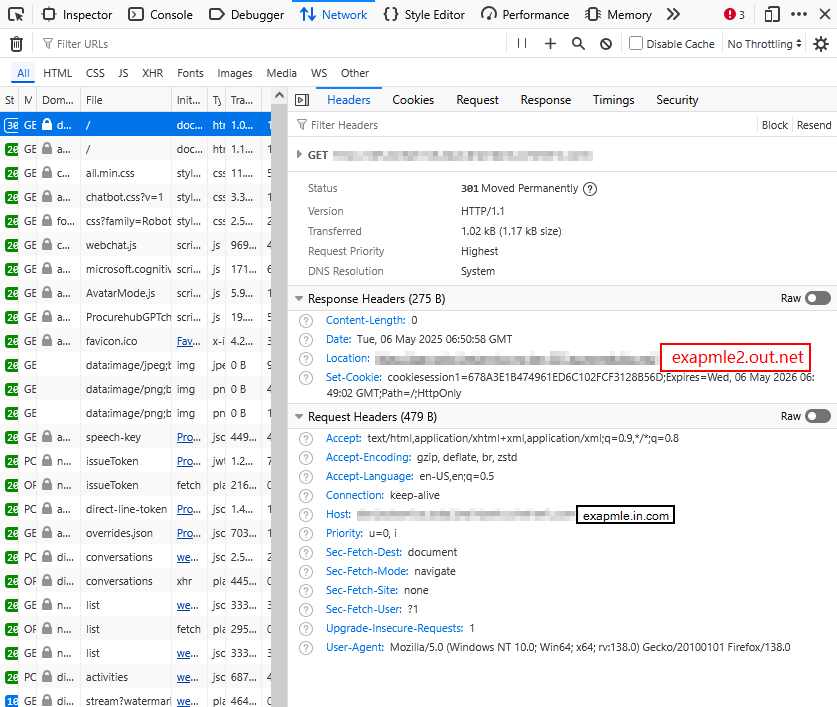Clear network log with trash icon
Screen dimensions: 837x707
click(x=17, y=44)
